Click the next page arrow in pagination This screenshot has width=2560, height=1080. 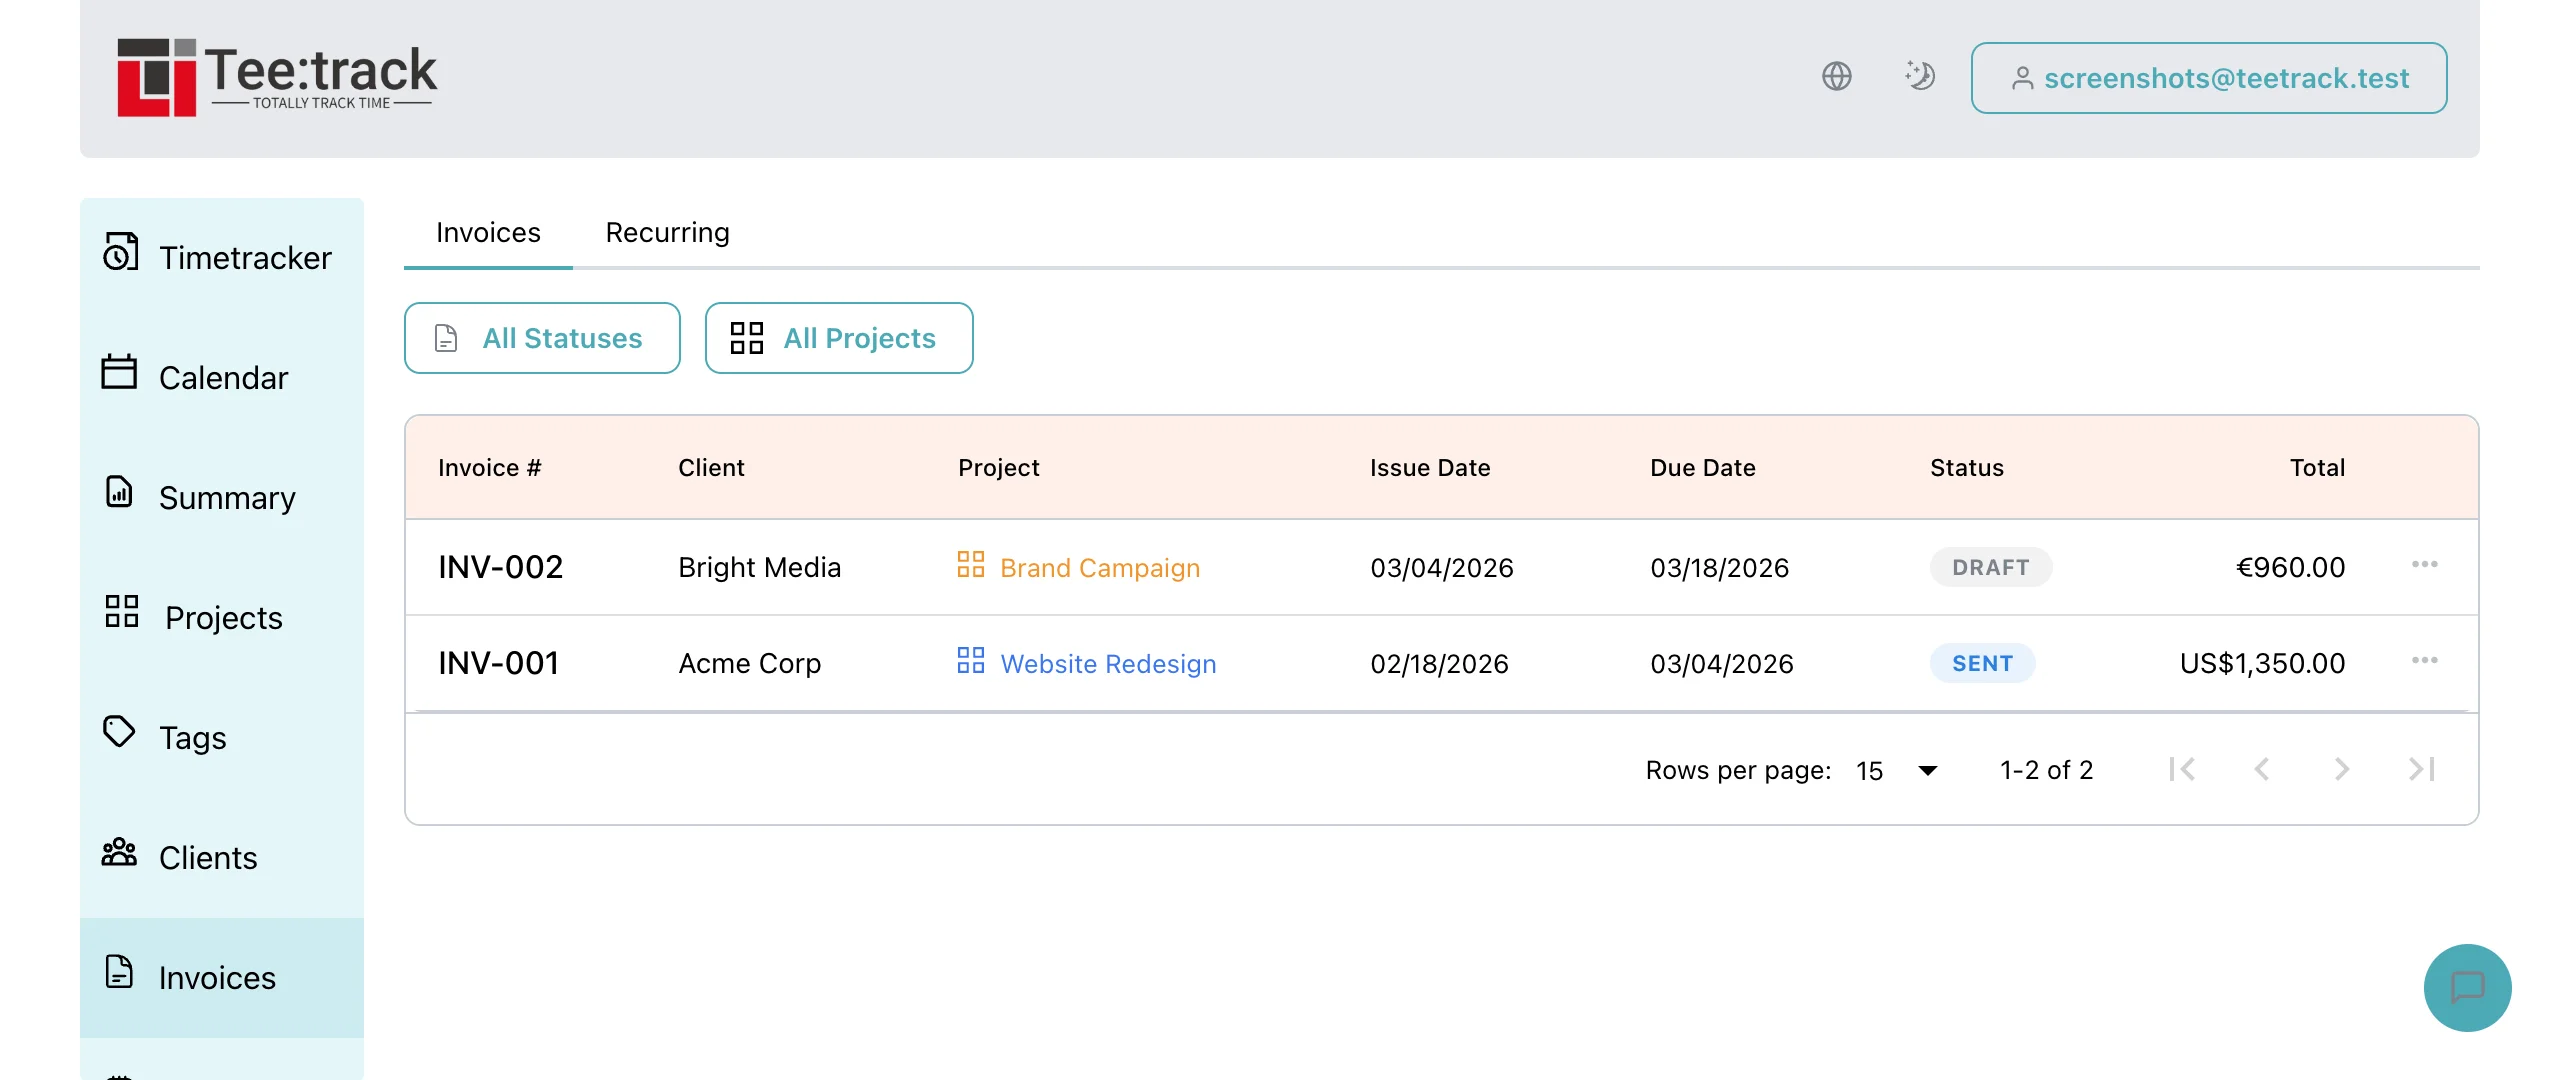(2342, 770)
